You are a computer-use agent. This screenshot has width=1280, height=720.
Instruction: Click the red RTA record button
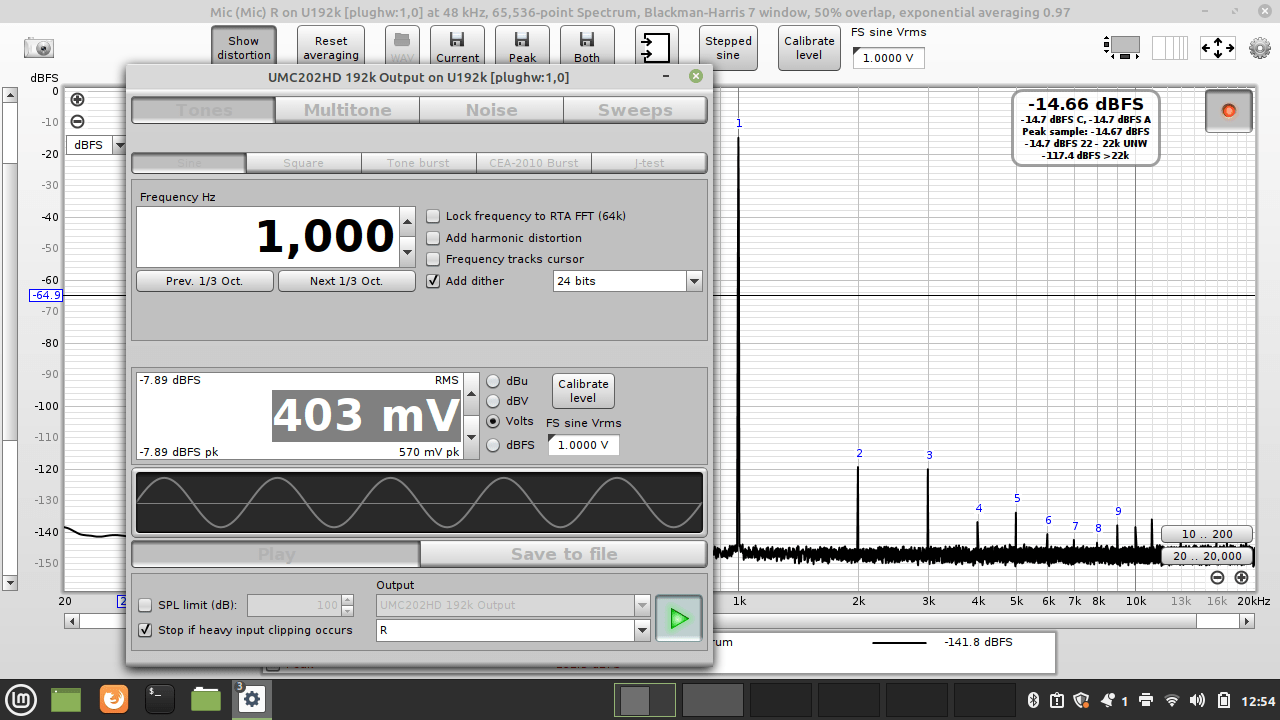pyautogui.click(x=1228, y=111)
